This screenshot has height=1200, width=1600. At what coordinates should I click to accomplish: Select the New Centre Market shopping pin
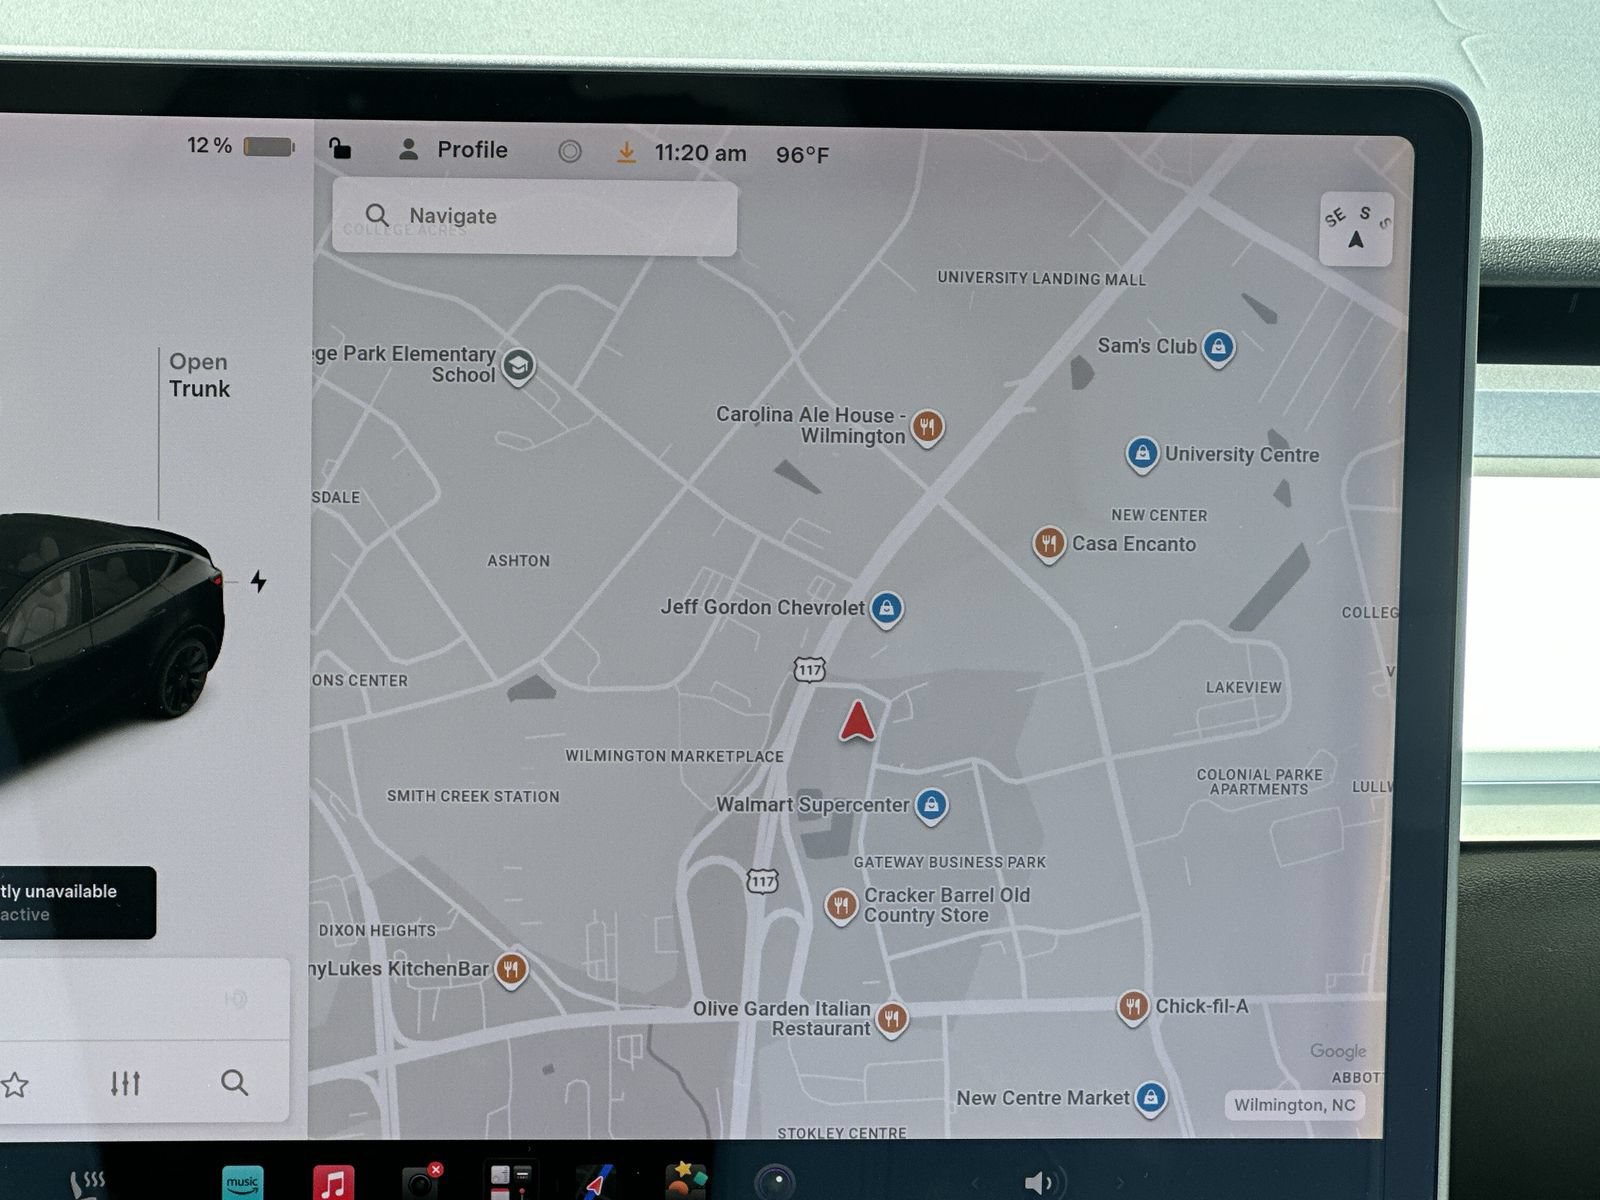point(1151,1098)
